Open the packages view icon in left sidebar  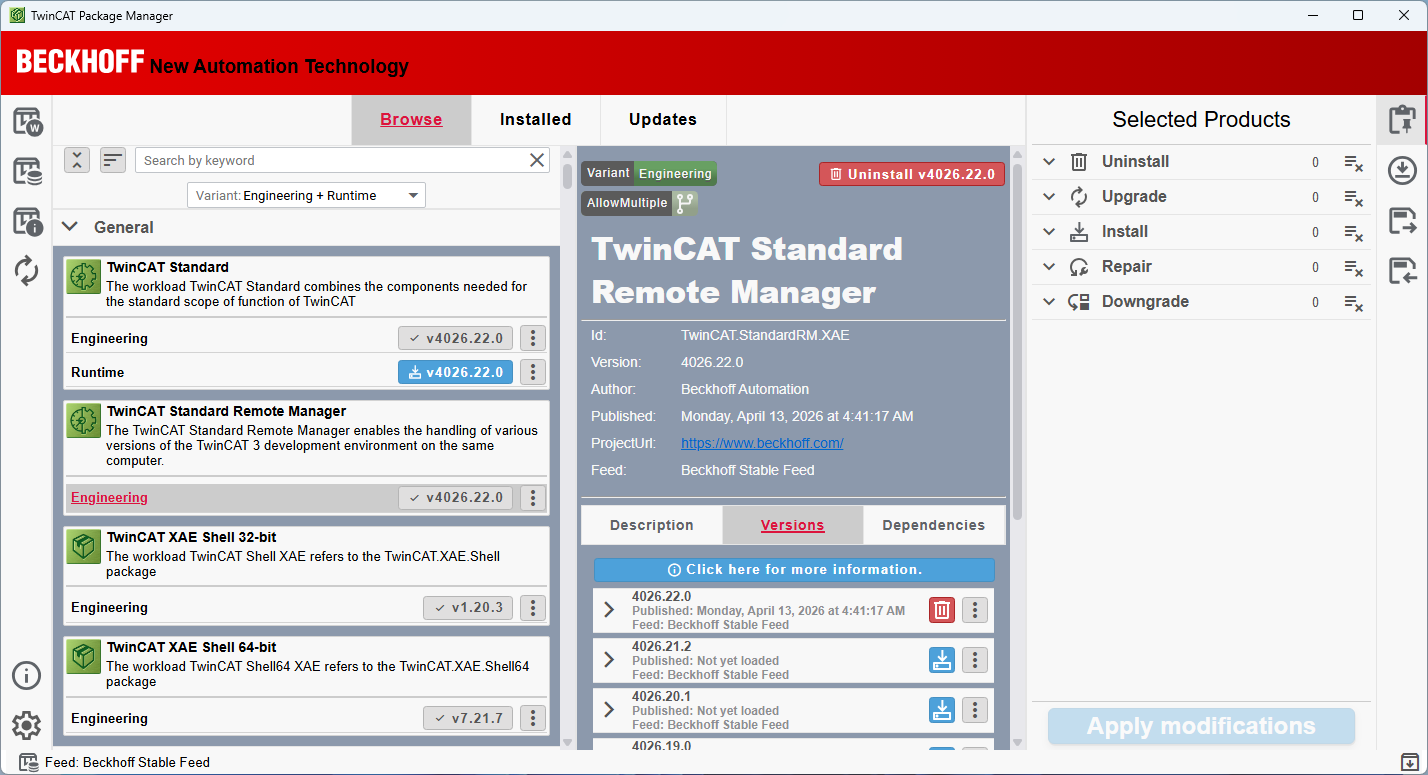point(27,171)
